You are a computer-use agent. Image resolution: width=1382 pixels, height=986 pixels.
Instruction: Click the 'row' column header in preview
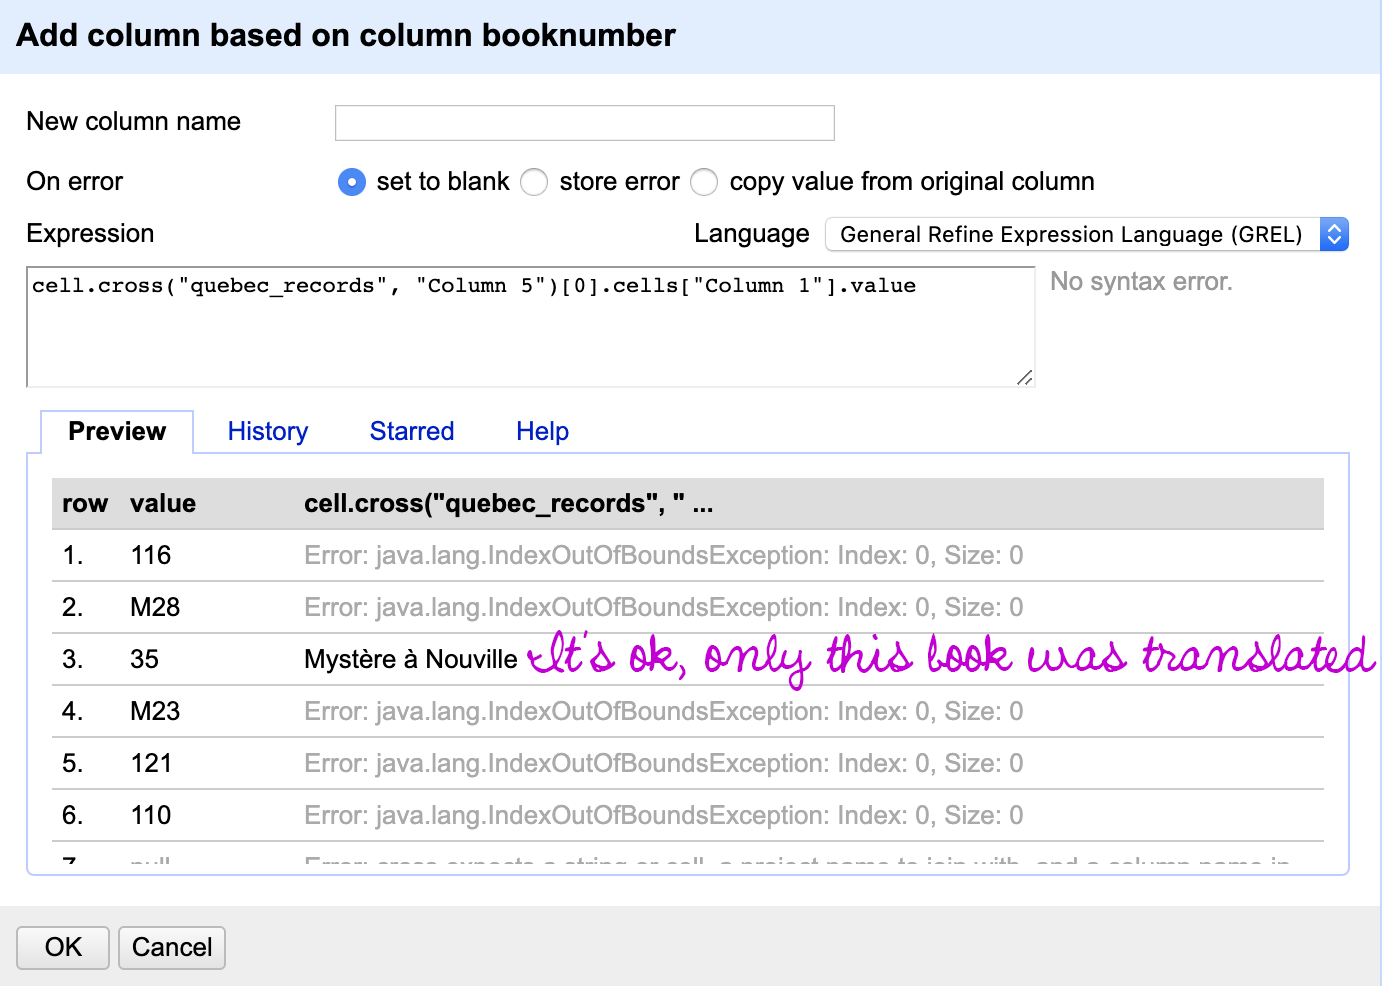pos(85,503)
